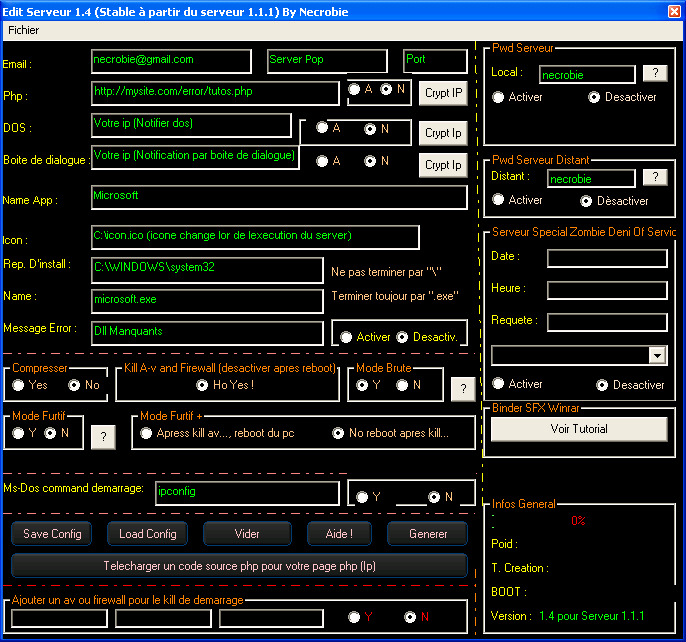The width and height of the screenshot is (686, 642).
Task: Click the Date field in Zombie panel
Action: (607, 258)
